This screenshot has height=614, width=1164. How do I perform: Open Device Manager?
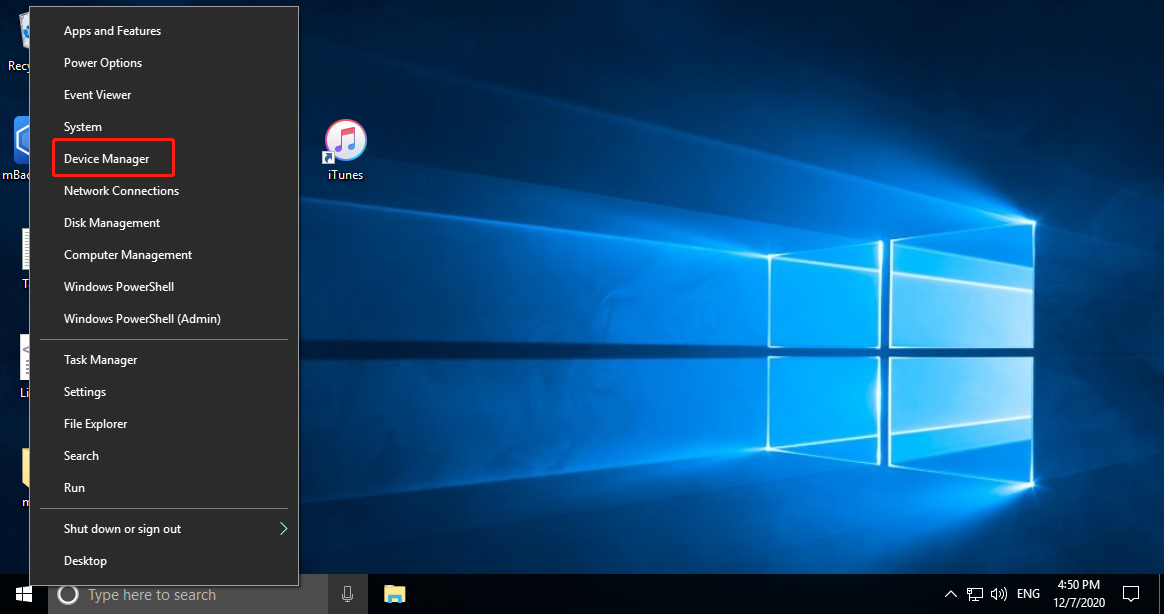coord(164,159)
